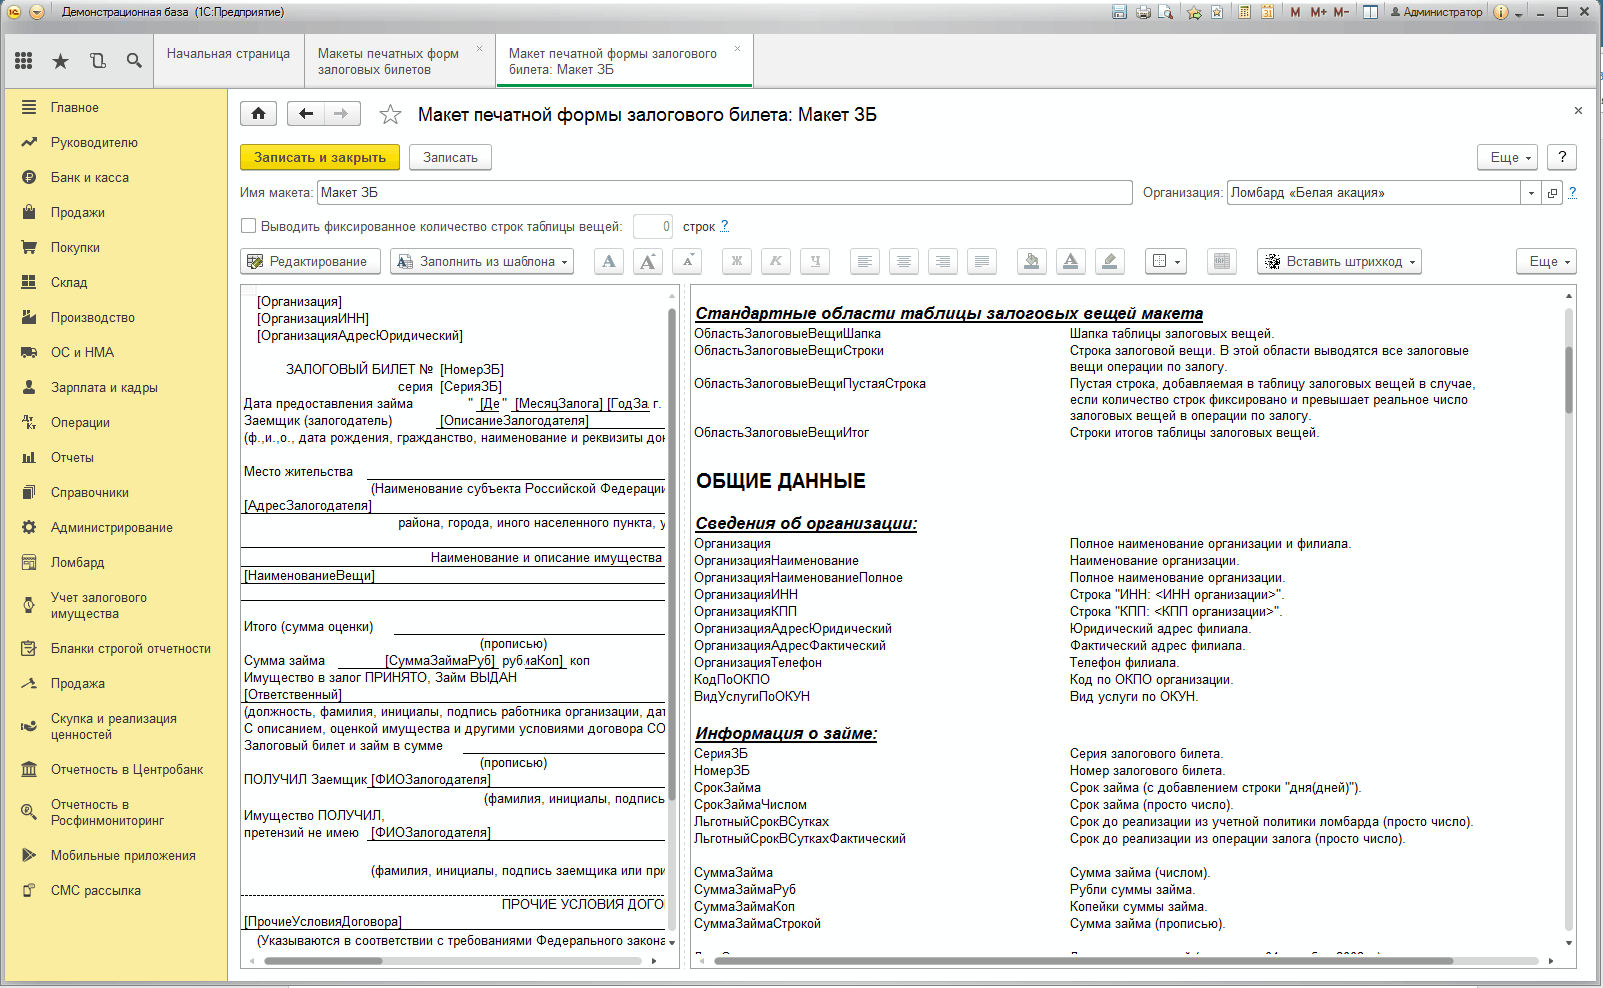The width and height of the screenshot is (1603, 988).
Task: Open the calendar icon in title bar
Action: pos(1267,12)
